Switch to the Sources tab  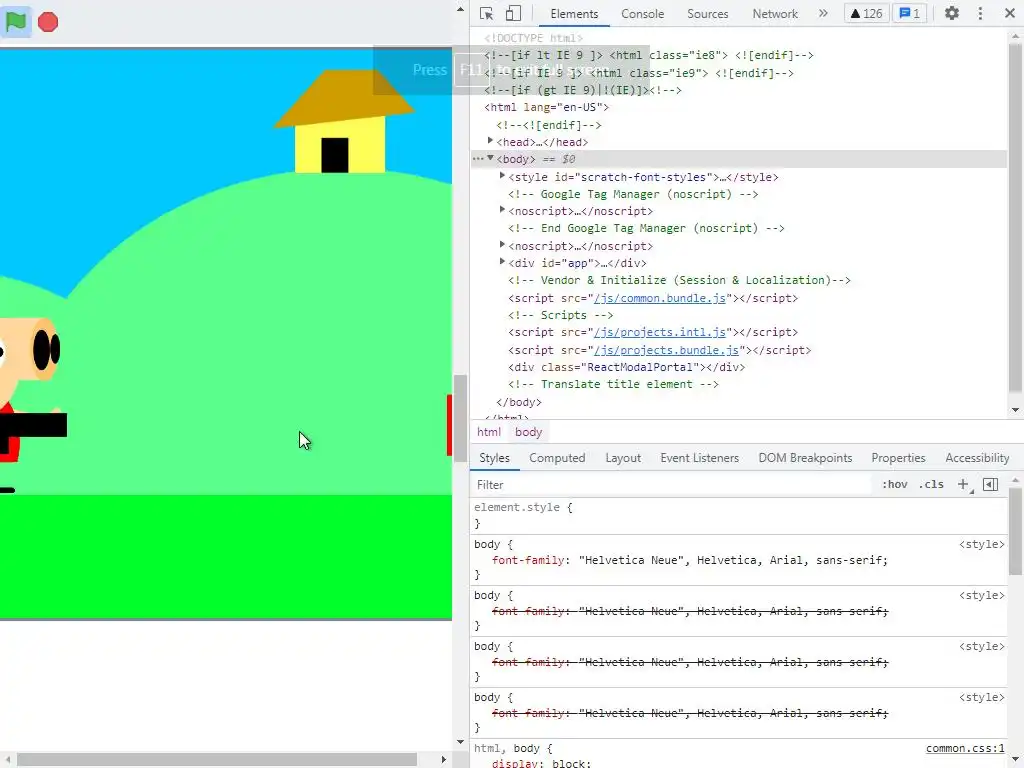707,14
